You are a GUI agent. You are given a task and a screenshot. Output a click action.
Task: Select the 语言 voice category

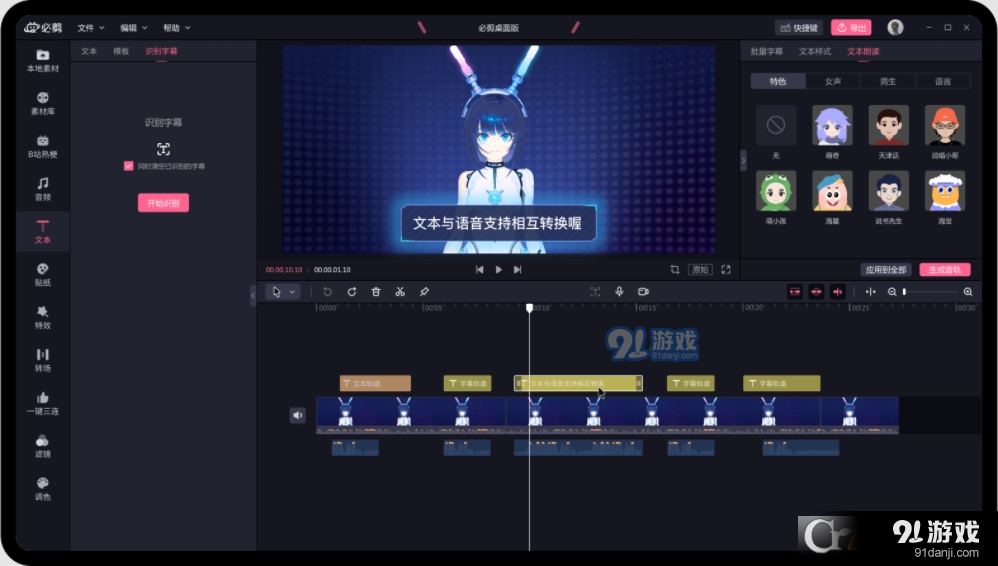point(943,81)
